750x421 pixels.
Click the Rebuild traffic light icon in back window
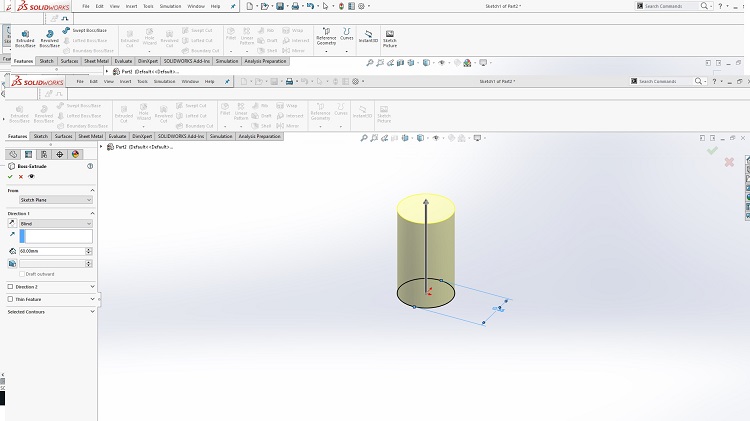[342, 6]
